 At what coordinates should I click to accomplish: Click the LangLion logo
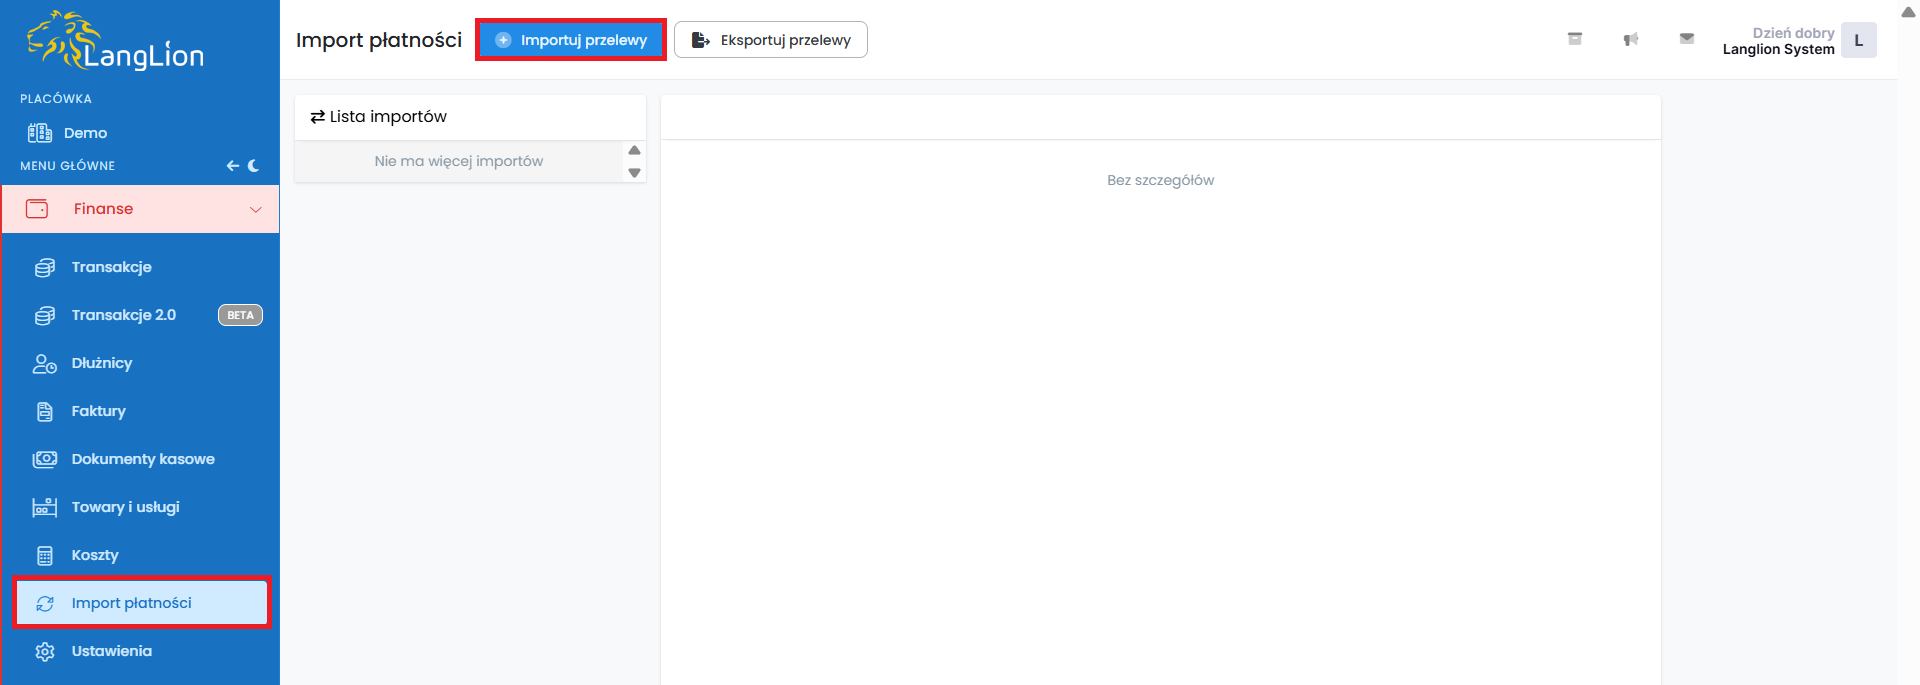(x=116, y=42)
